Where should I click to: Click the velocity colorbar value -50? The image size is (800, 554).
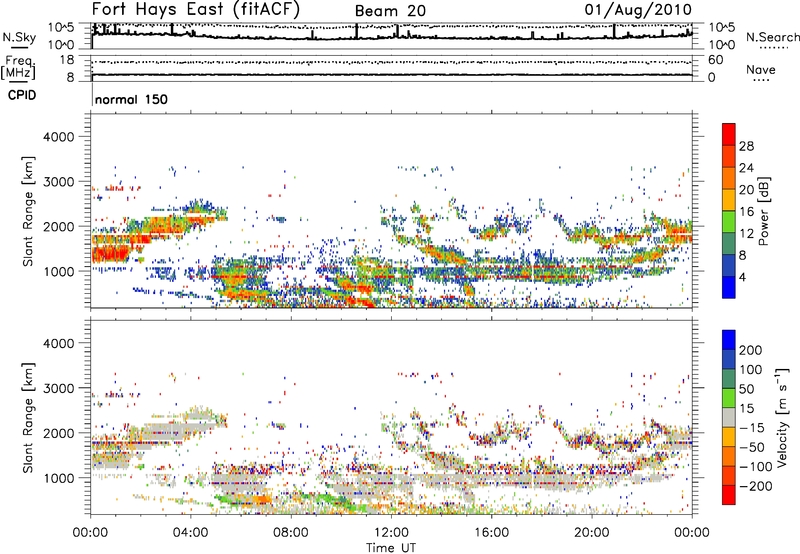click(x=751, y=447)
